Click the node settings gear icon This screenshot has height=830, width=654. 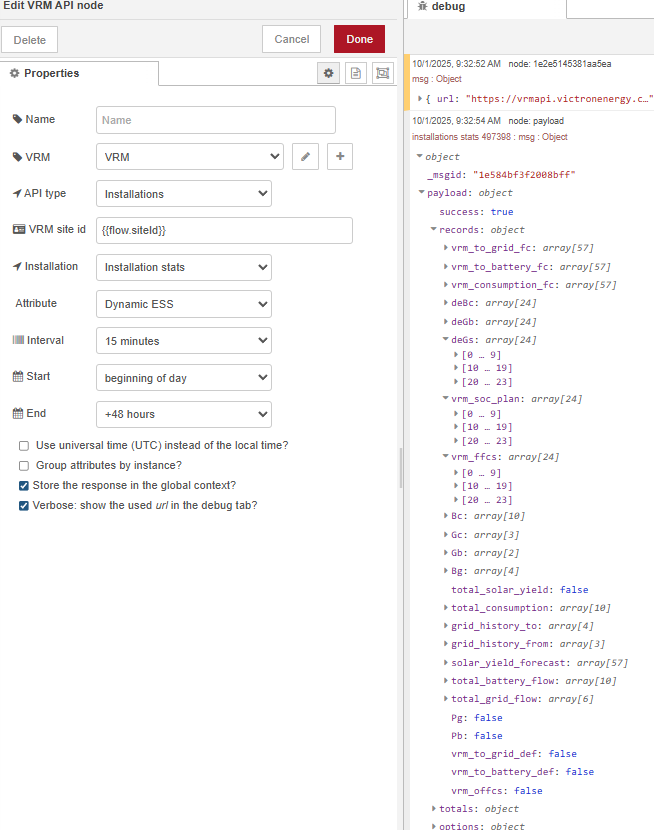coord(328,73)
